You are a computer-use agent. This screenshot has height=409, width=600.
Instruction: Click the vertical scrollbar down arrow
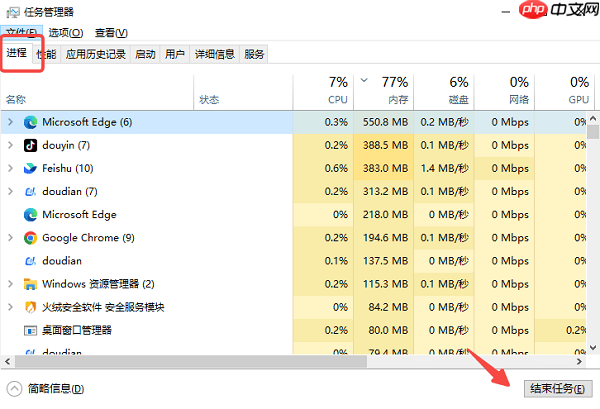pyautogui.click(x=593, y=348)
